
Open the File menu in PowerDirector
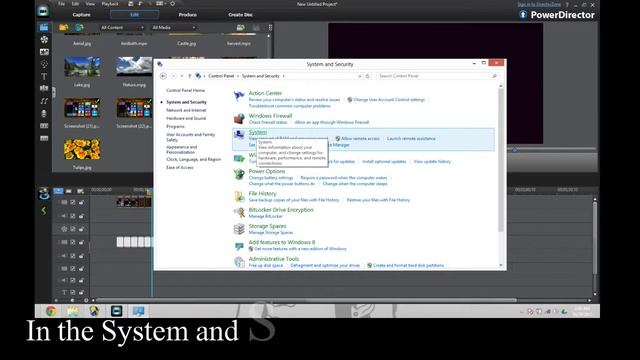point(61,4)
